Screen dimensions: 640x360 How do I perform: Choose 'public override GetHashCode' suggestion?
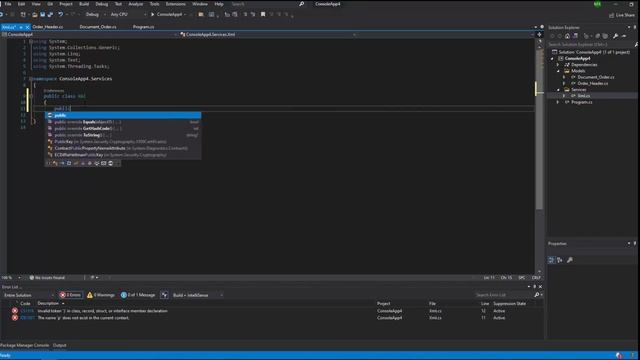click(x=123, y=129)
